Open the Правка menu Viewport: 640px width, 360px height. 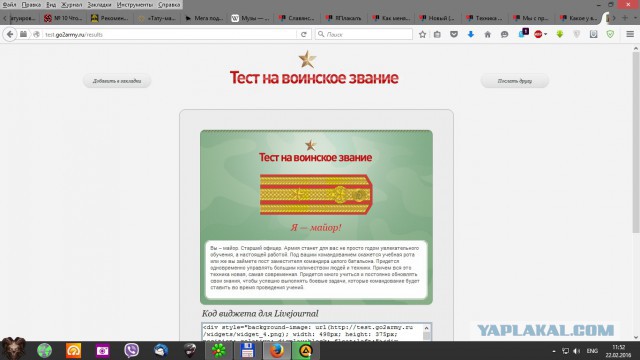[x=31, y=4]
